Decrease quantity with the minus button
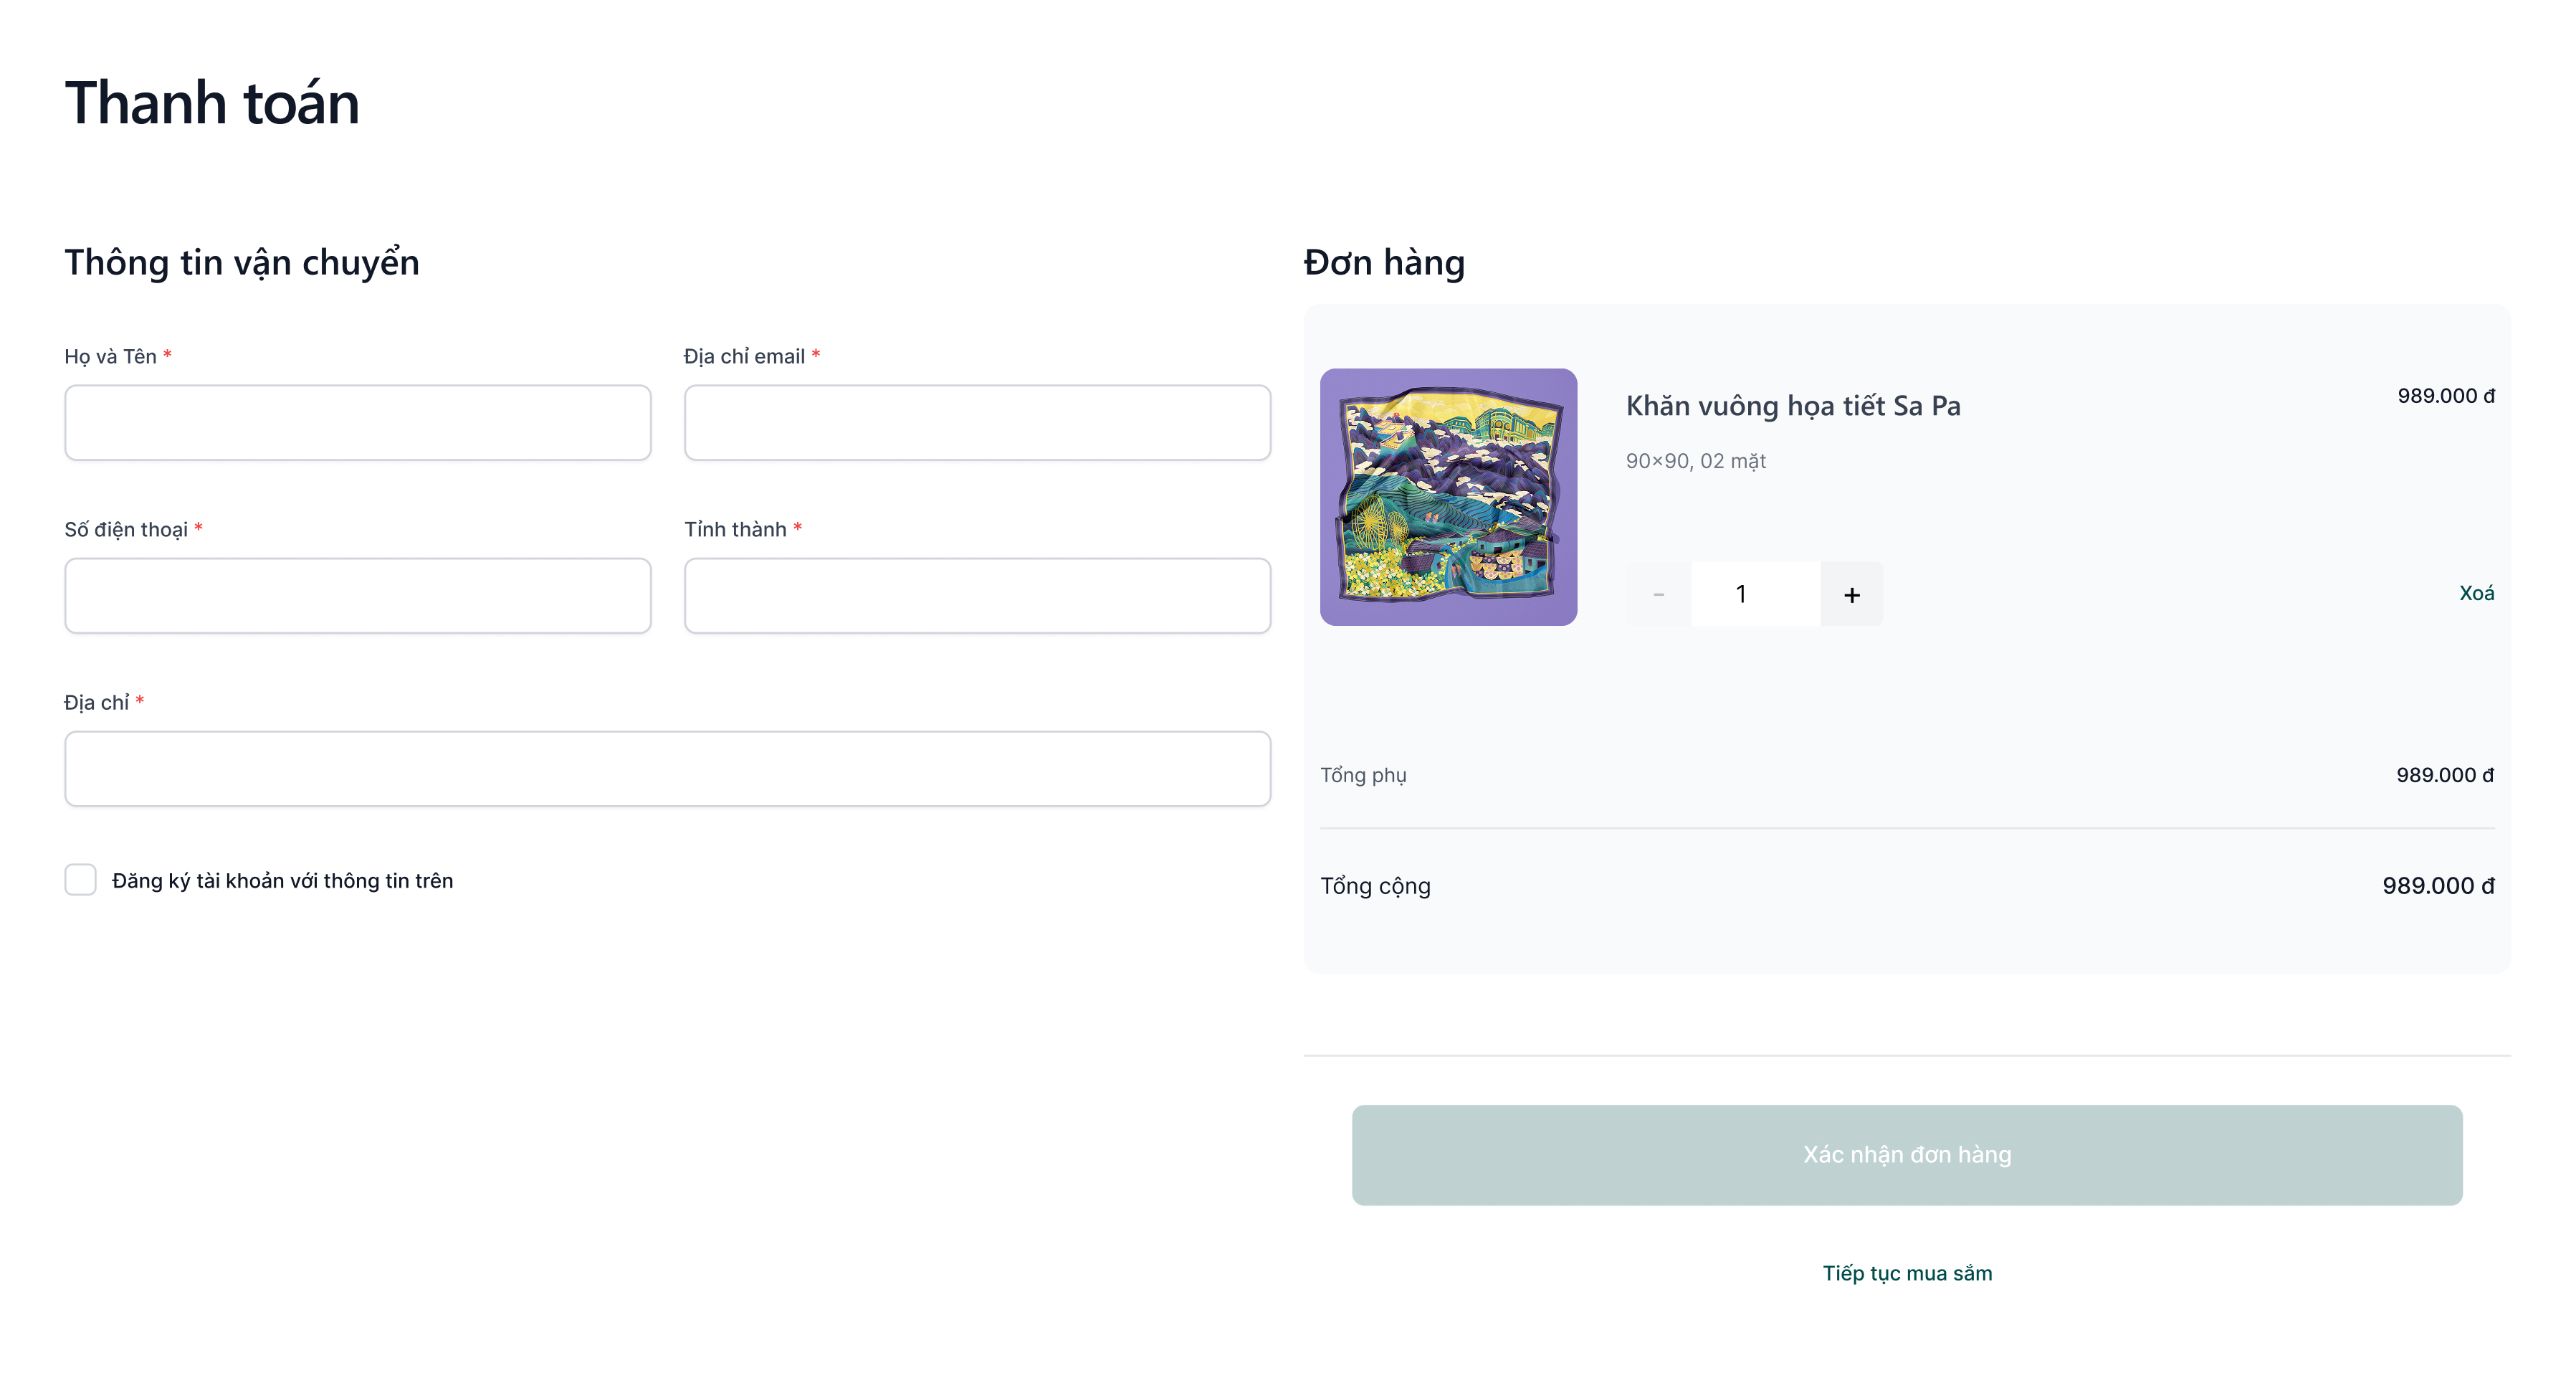Image resolution: width=2576 pixels, height=1383 pixels. click(x=1658, y=594)
